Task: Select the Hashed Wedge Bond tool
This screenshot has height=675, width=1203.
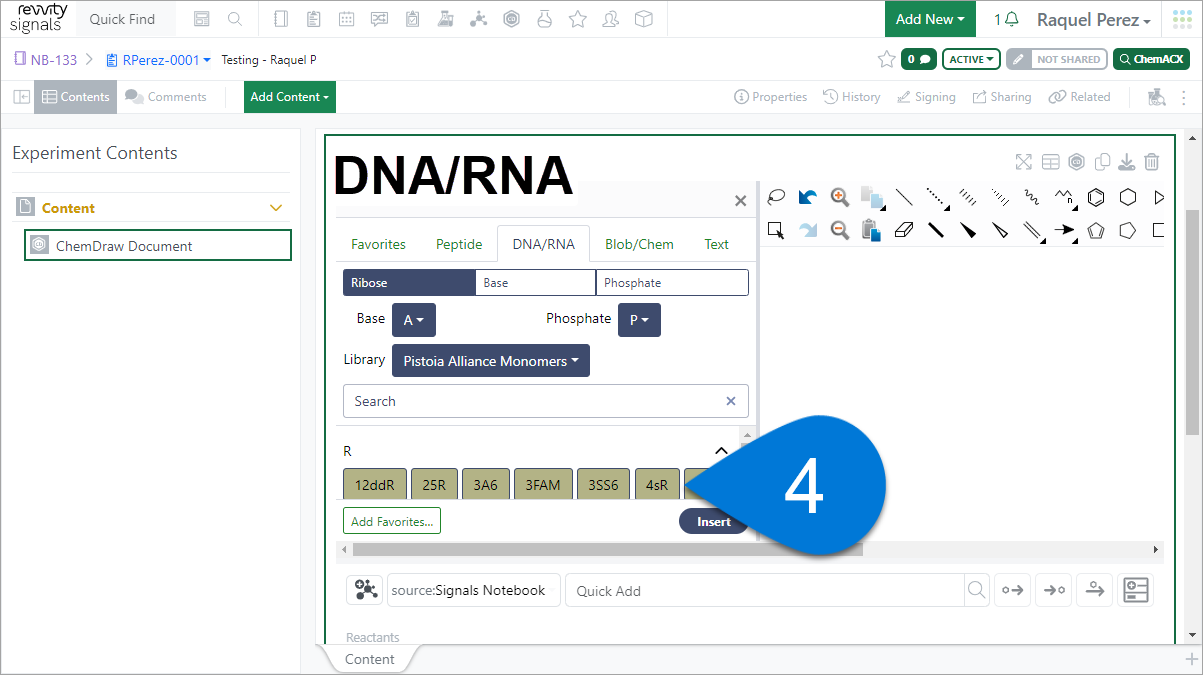Action: [x=1000, y=197]
